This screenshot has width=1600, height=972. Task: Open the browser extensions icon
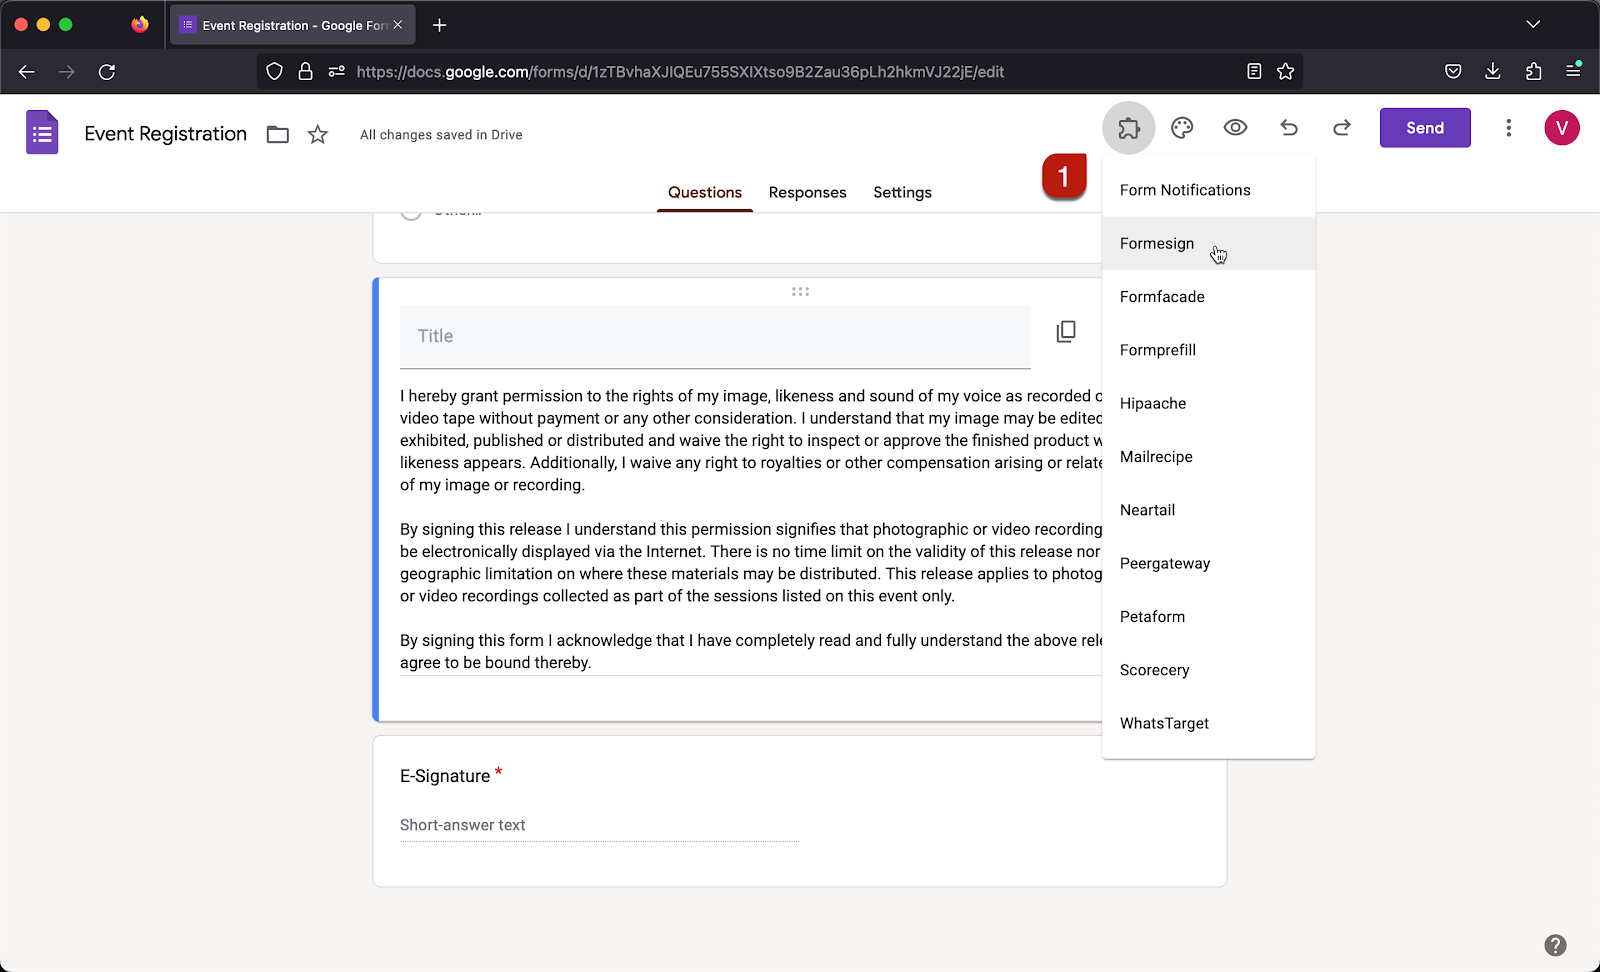pyautogui.click(x=1533, y=71)
